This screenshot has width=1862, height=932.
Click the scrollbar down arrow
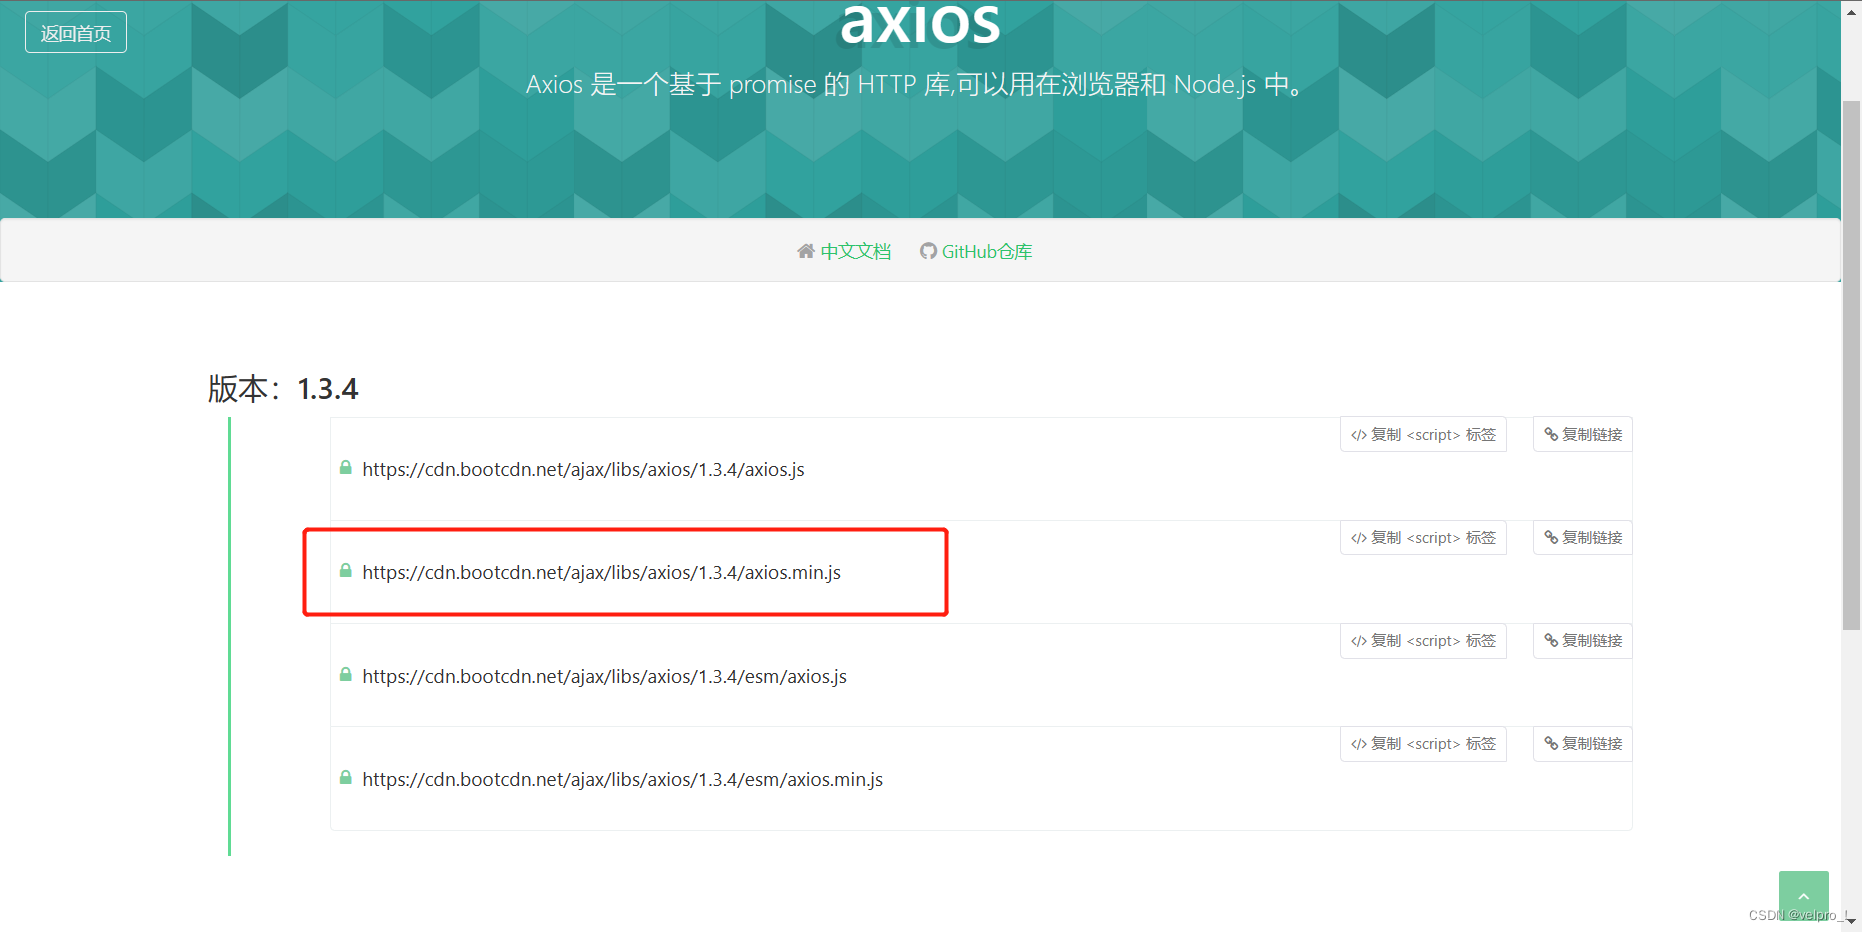(x=1851, y=922)
